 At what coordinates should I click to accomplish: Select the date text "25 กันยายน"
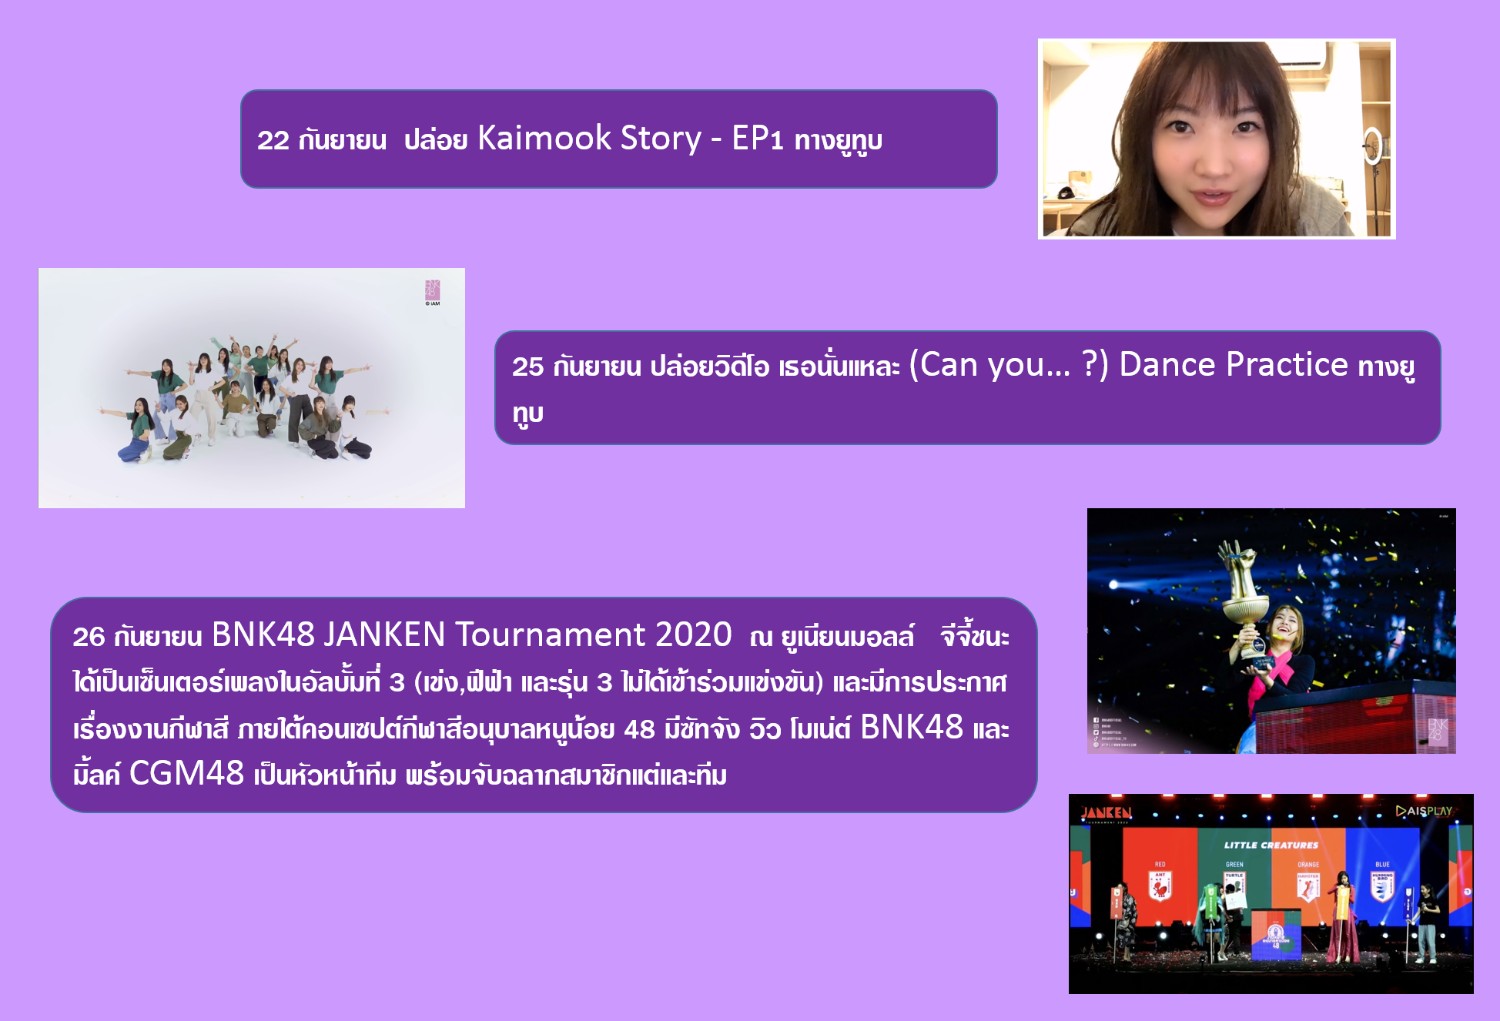coord(577,366)
